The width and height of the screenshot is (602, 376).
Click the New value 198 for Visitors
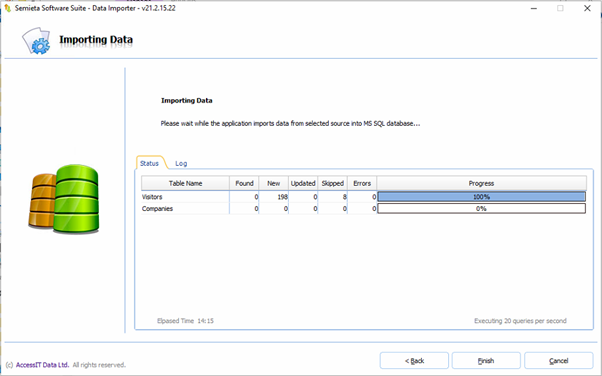[x=283, y=197]
